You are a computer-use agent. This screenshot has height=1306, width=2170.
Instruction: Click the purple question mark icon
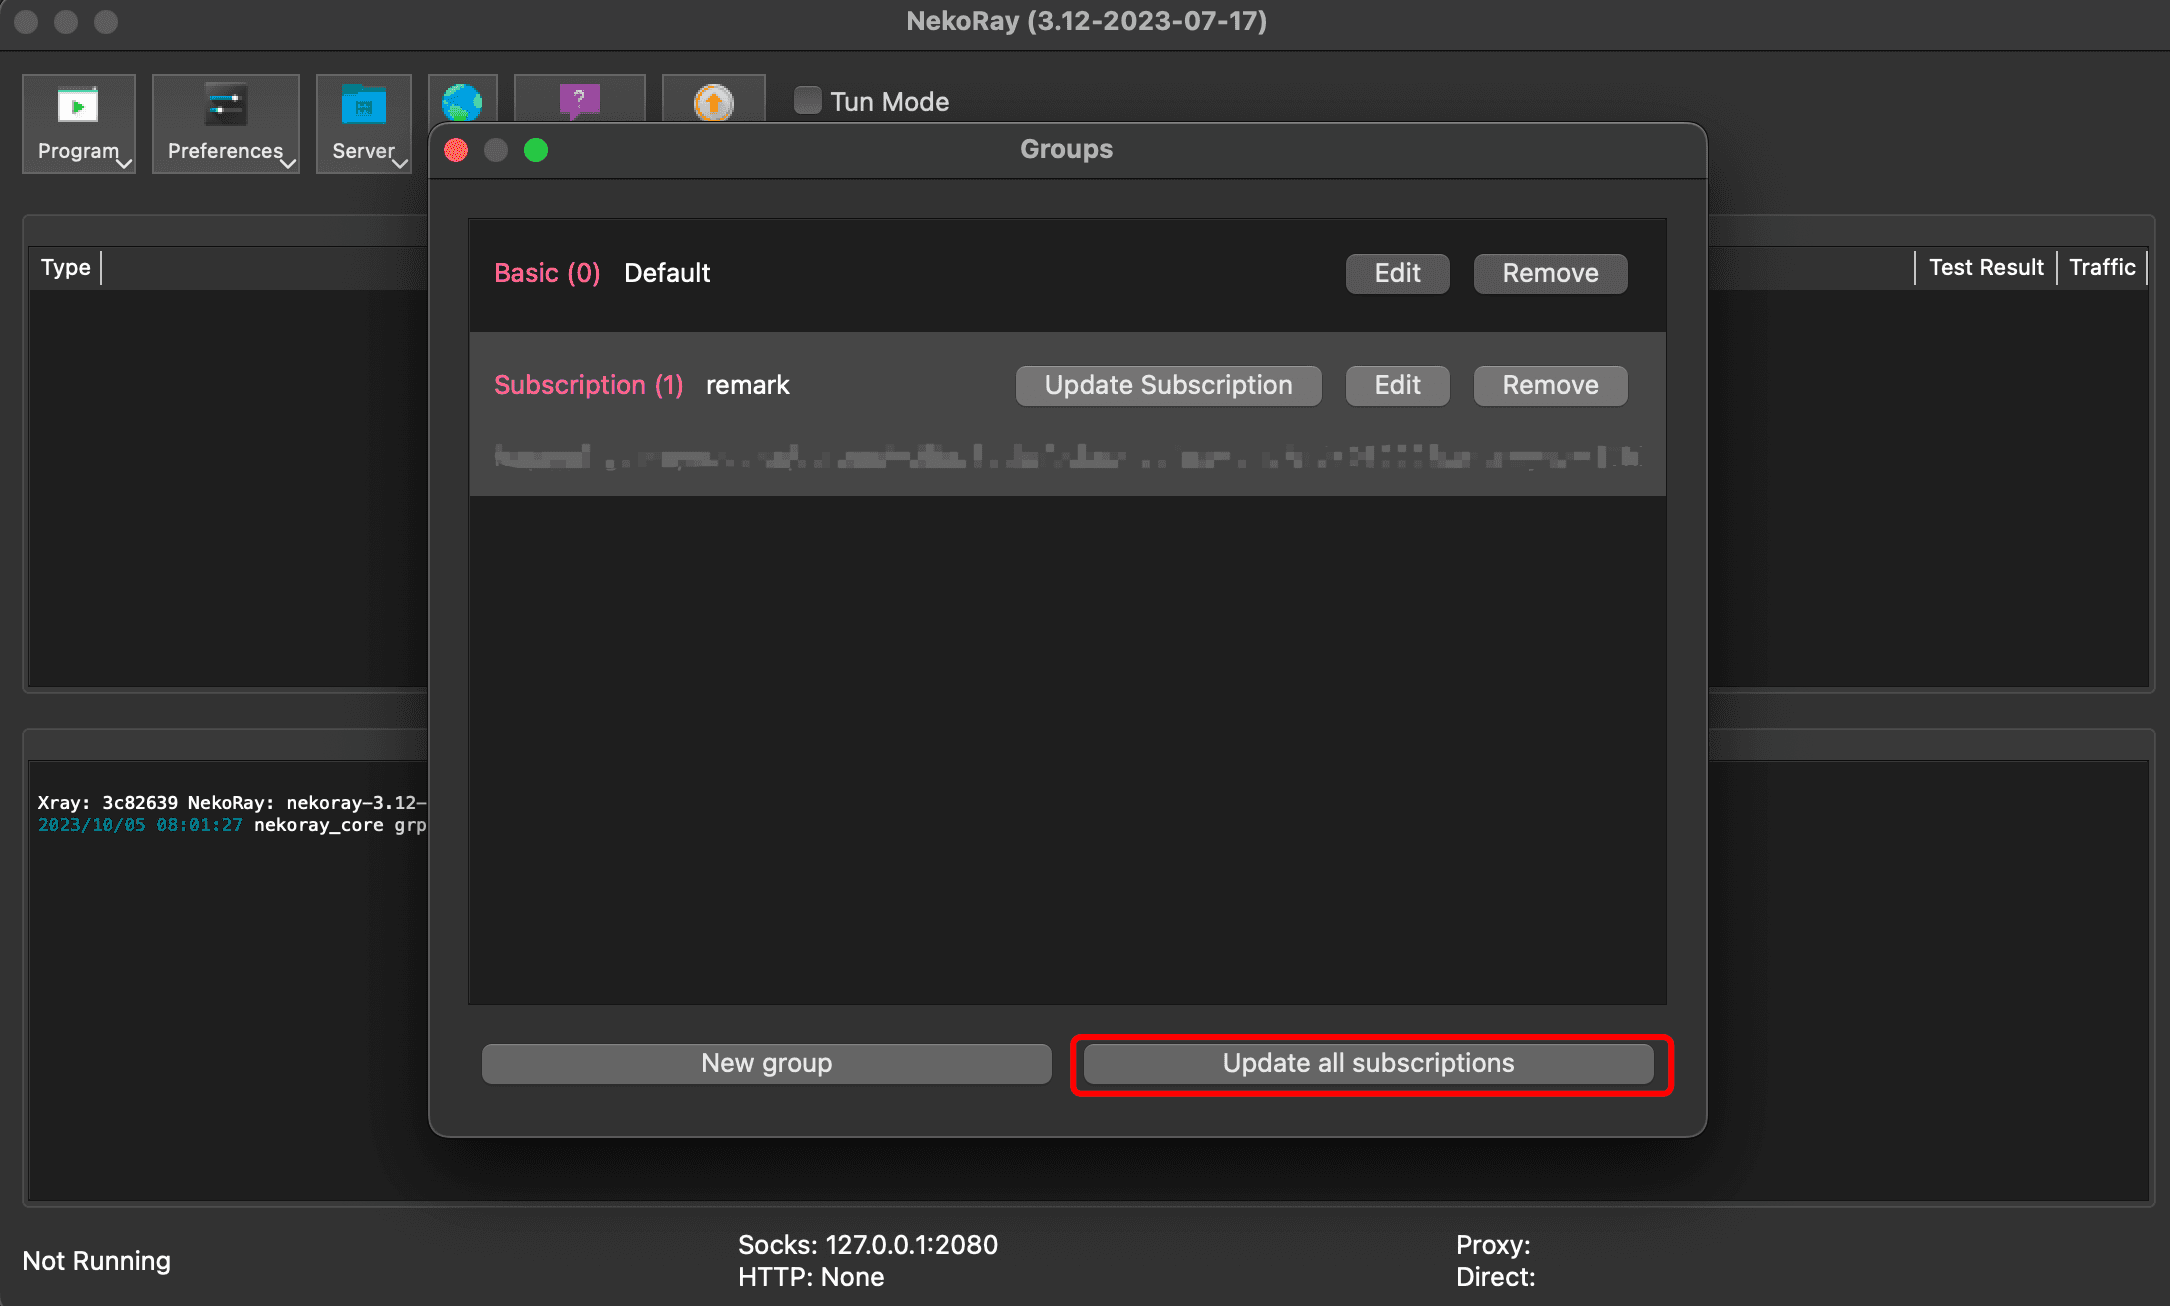(580, 100)
